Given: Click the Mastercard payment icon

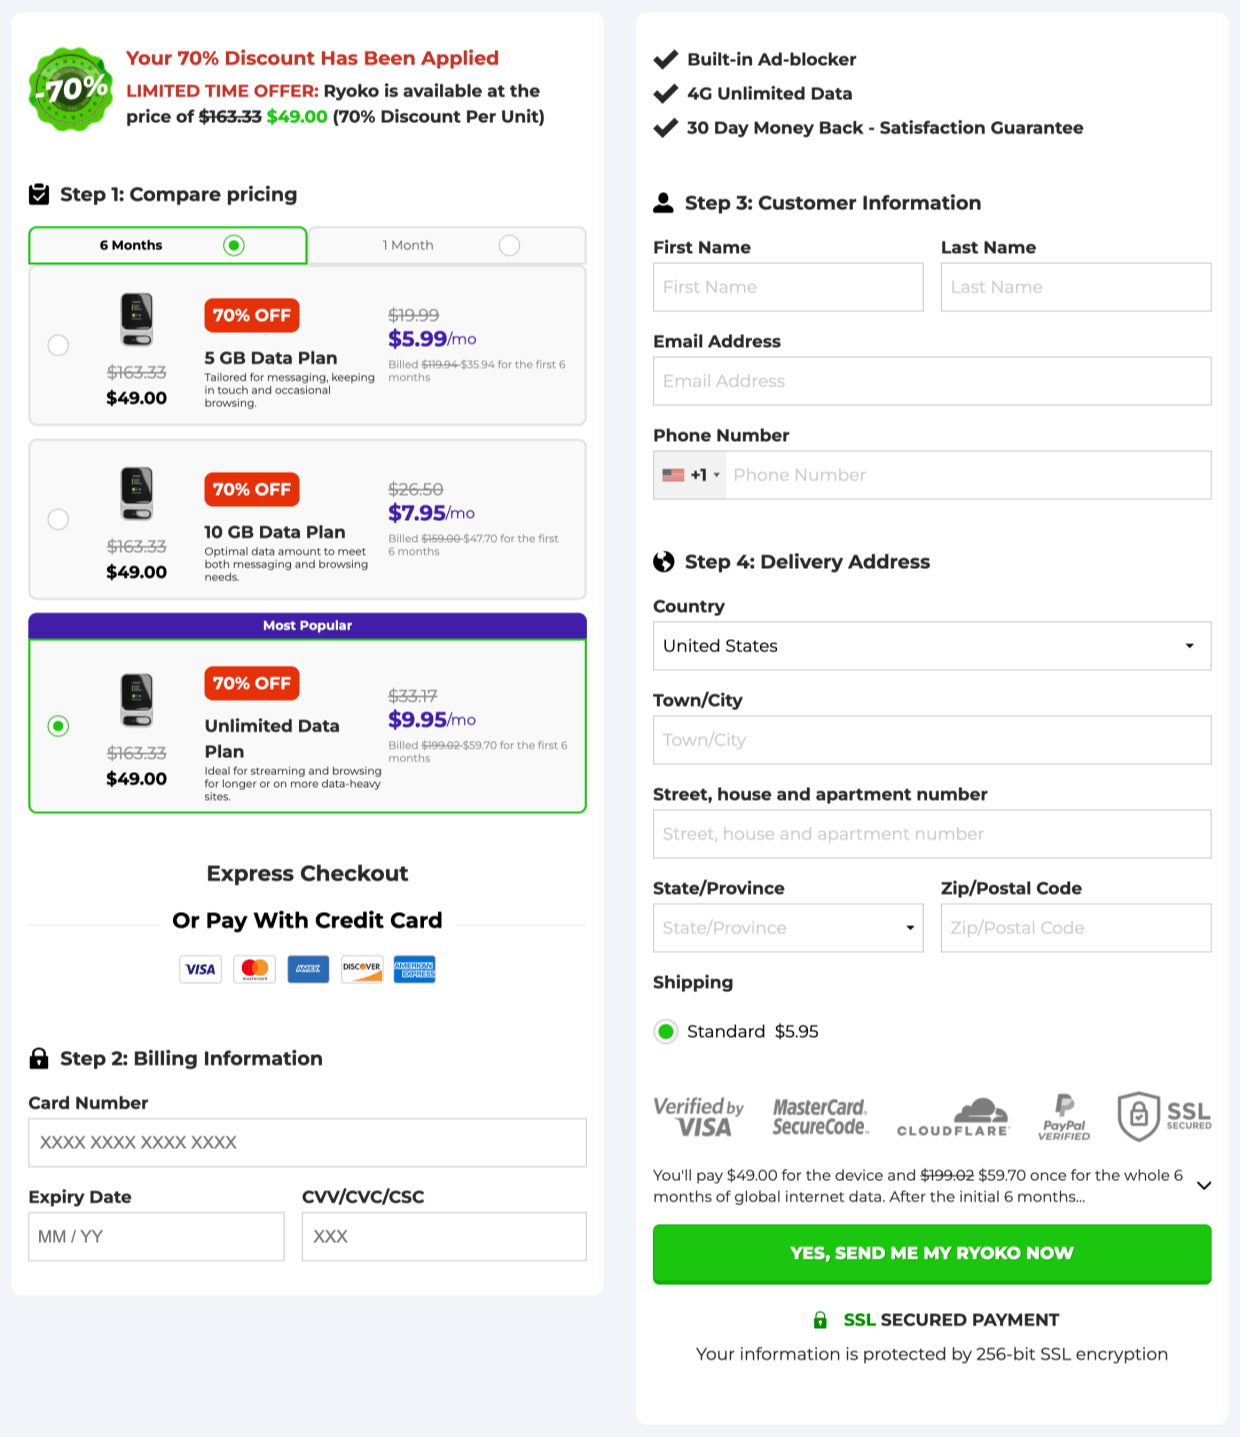Looking at the screenshot, I should pyautogui.click(x=254, y=969).
